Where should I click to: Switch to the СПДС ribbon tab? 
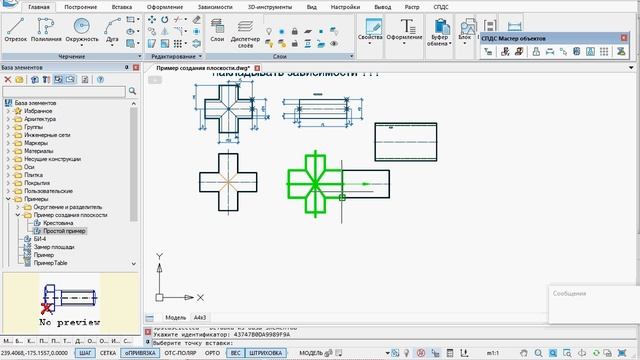[x=441, y=7]
